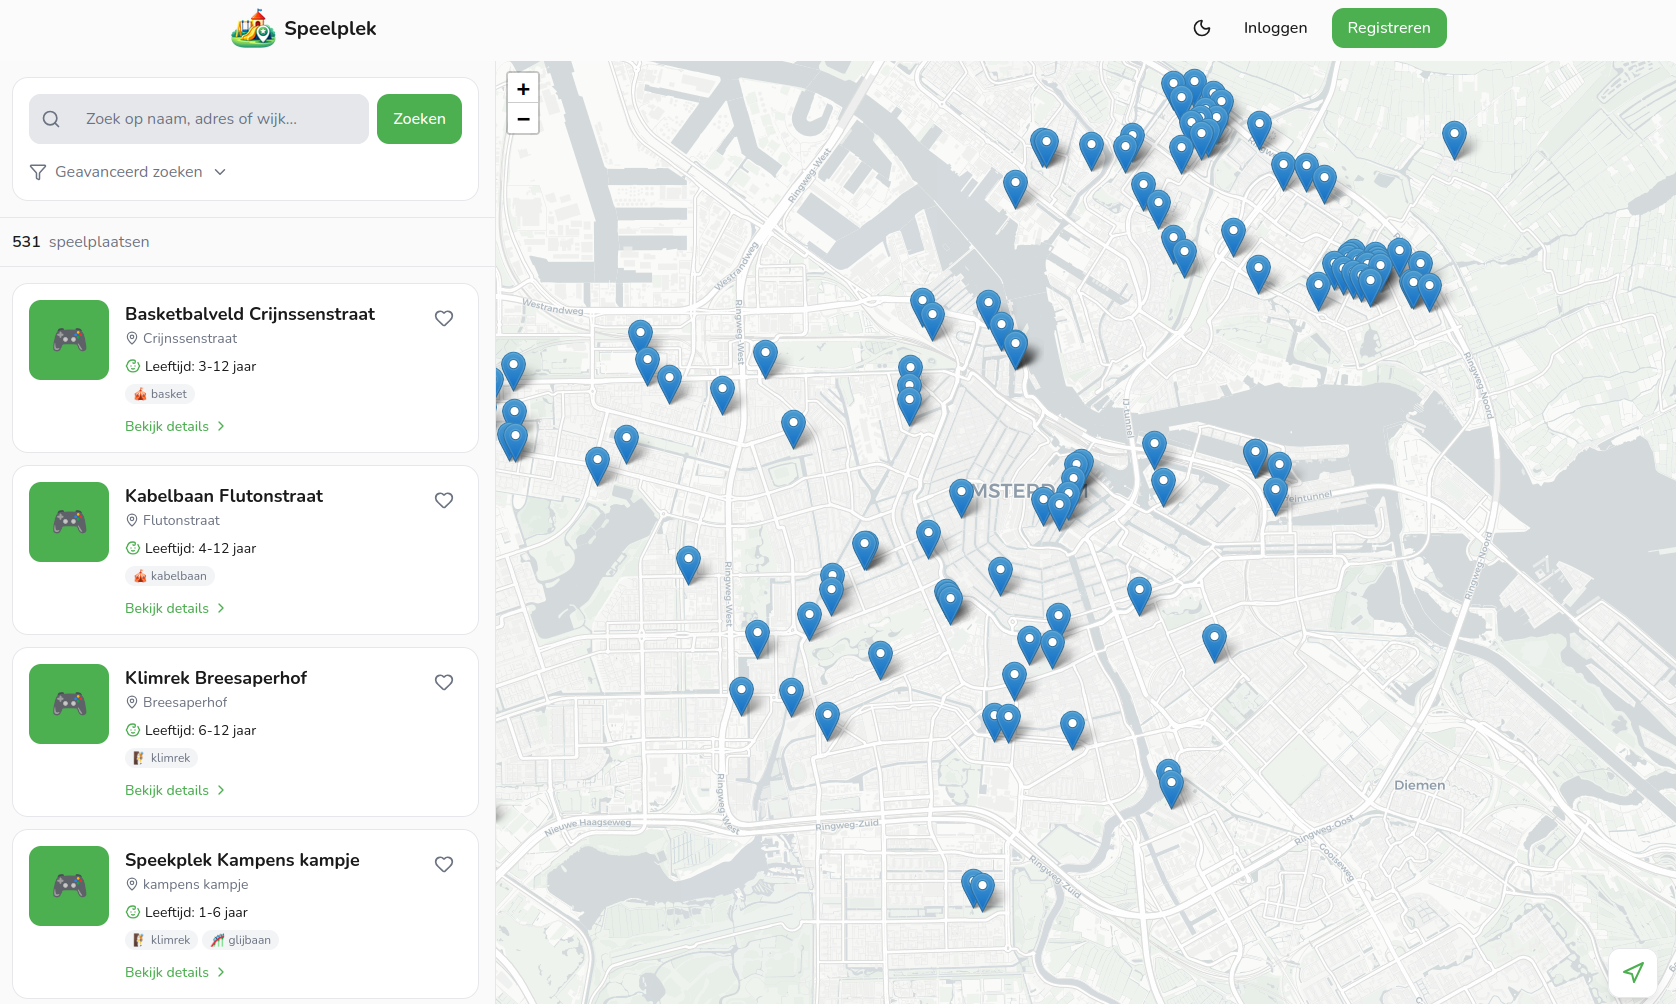This screenshot has width=1676, height=1004.
Task: Click the filter icon next to Geavanceerd zoeken
Action: [38, 172]
